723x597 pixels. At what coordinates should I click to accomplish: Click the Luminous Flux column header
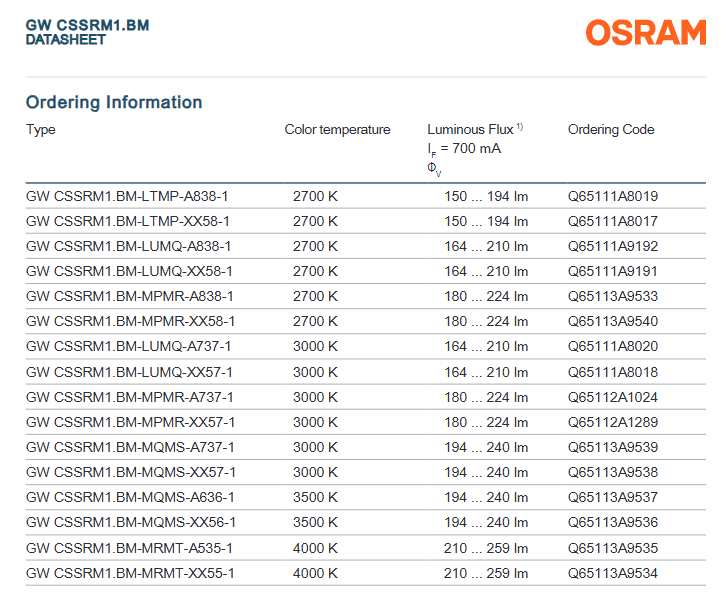(x=470, y=130)
